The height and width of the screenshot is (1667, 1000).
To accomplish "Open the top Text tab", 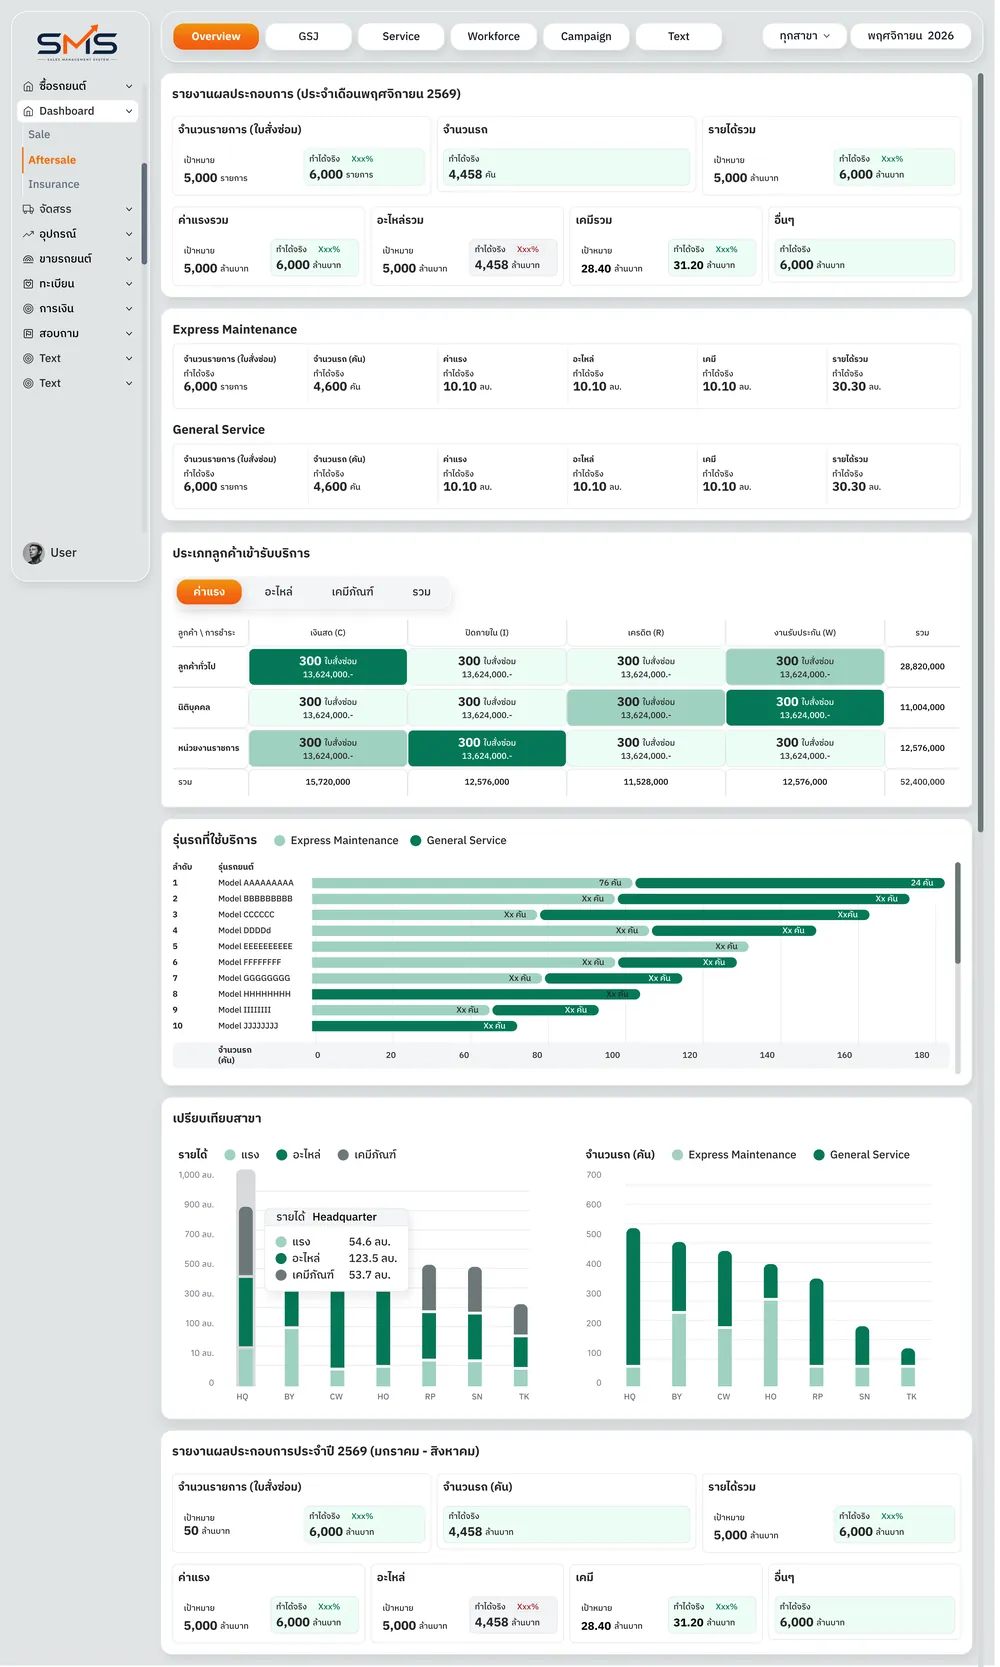I will [x=679, y=36].
